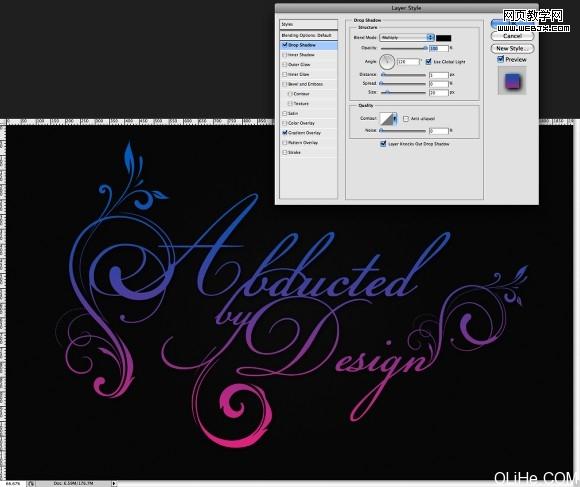Click the Angle dial control
580x487 pixels.
point(387,62)
